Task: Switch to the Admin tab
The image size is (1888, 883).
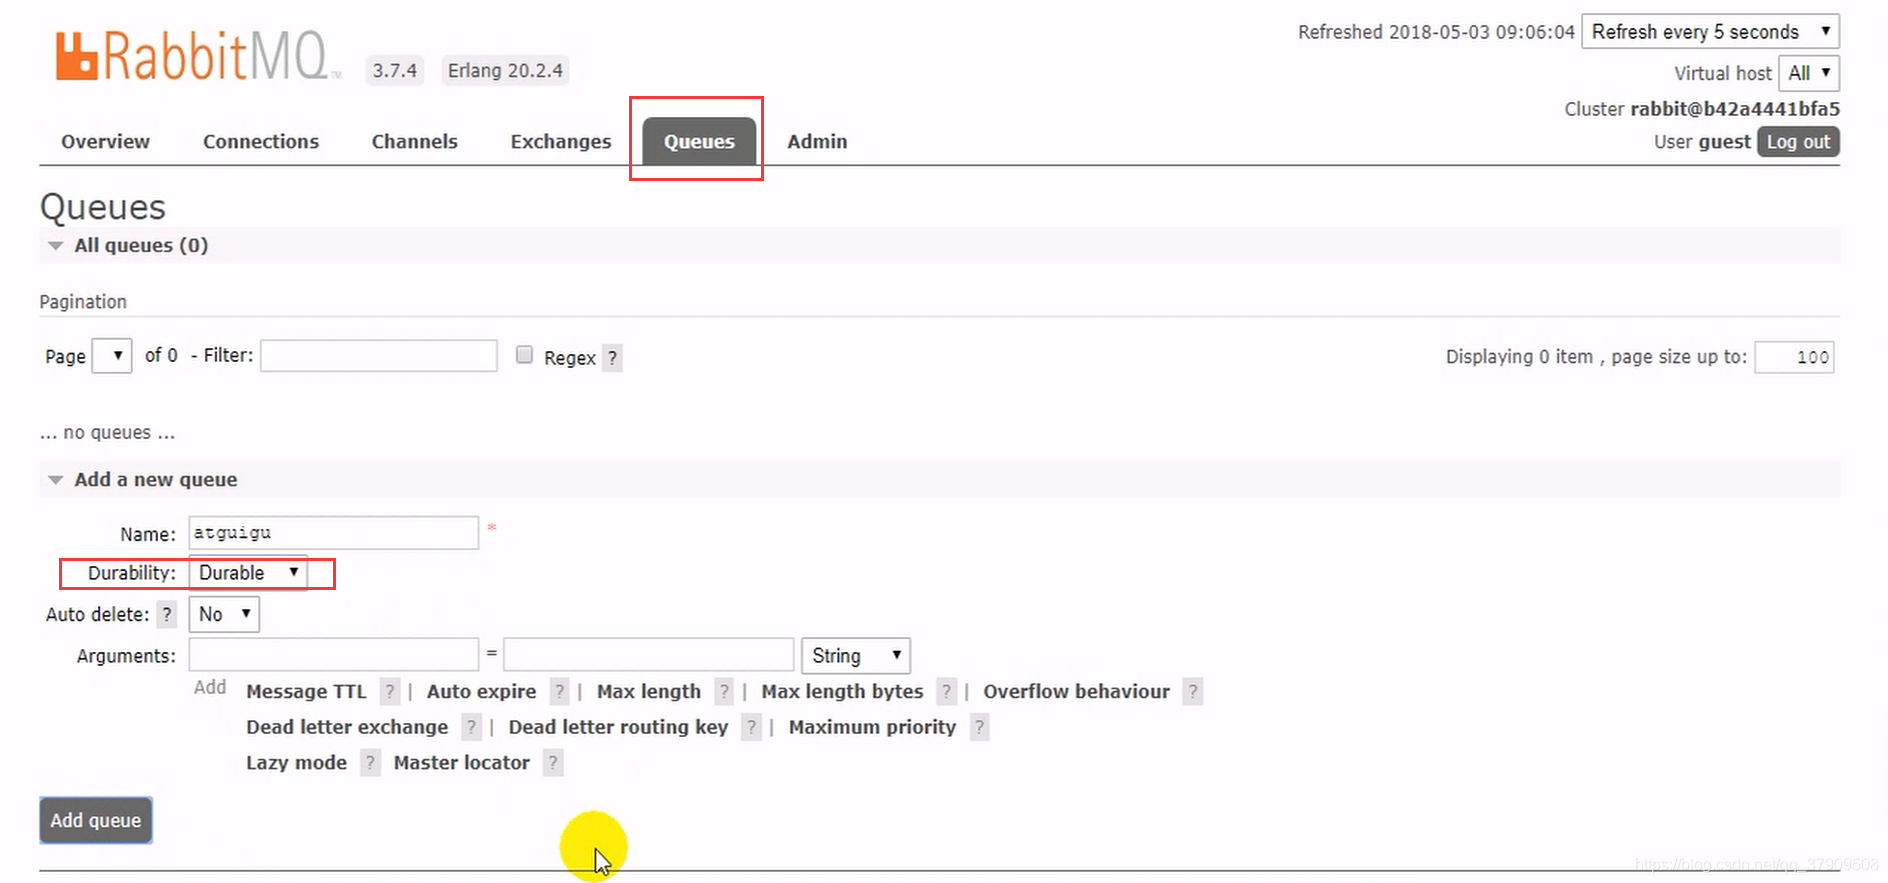Action: (x=817, y=141)
